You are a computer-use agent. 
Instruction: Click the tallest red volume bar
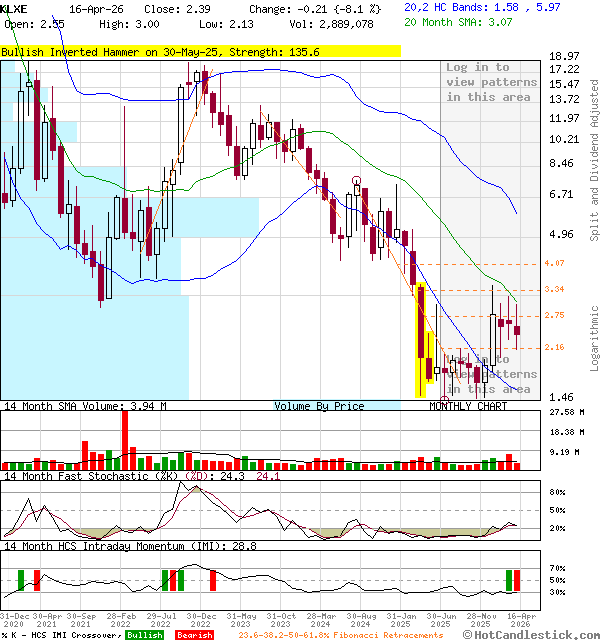(125, 438)
